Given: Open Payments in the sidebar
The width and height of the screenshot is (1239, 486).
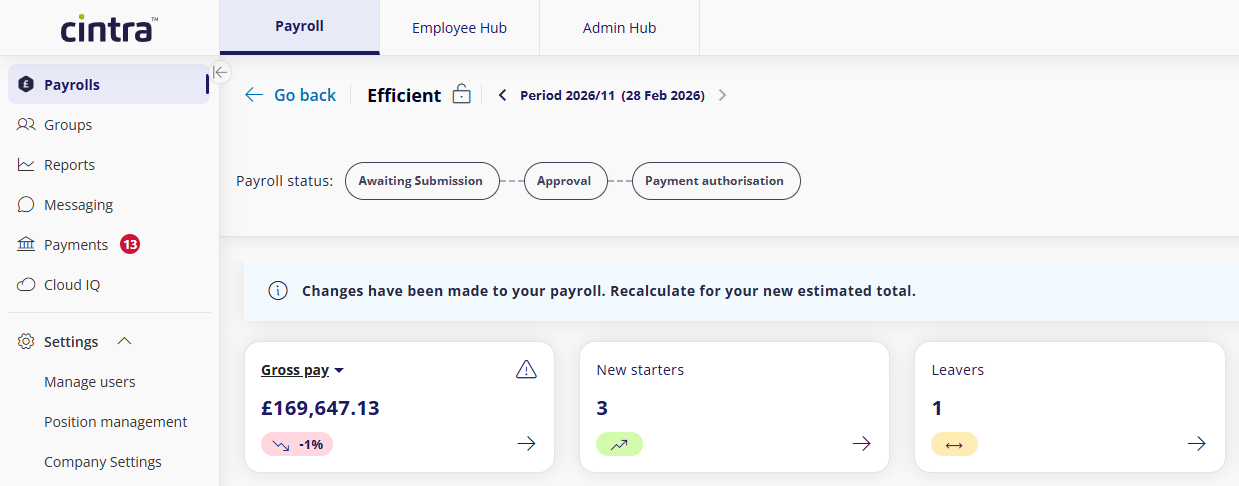Looking at the screenshot, I should pos(76,245).
